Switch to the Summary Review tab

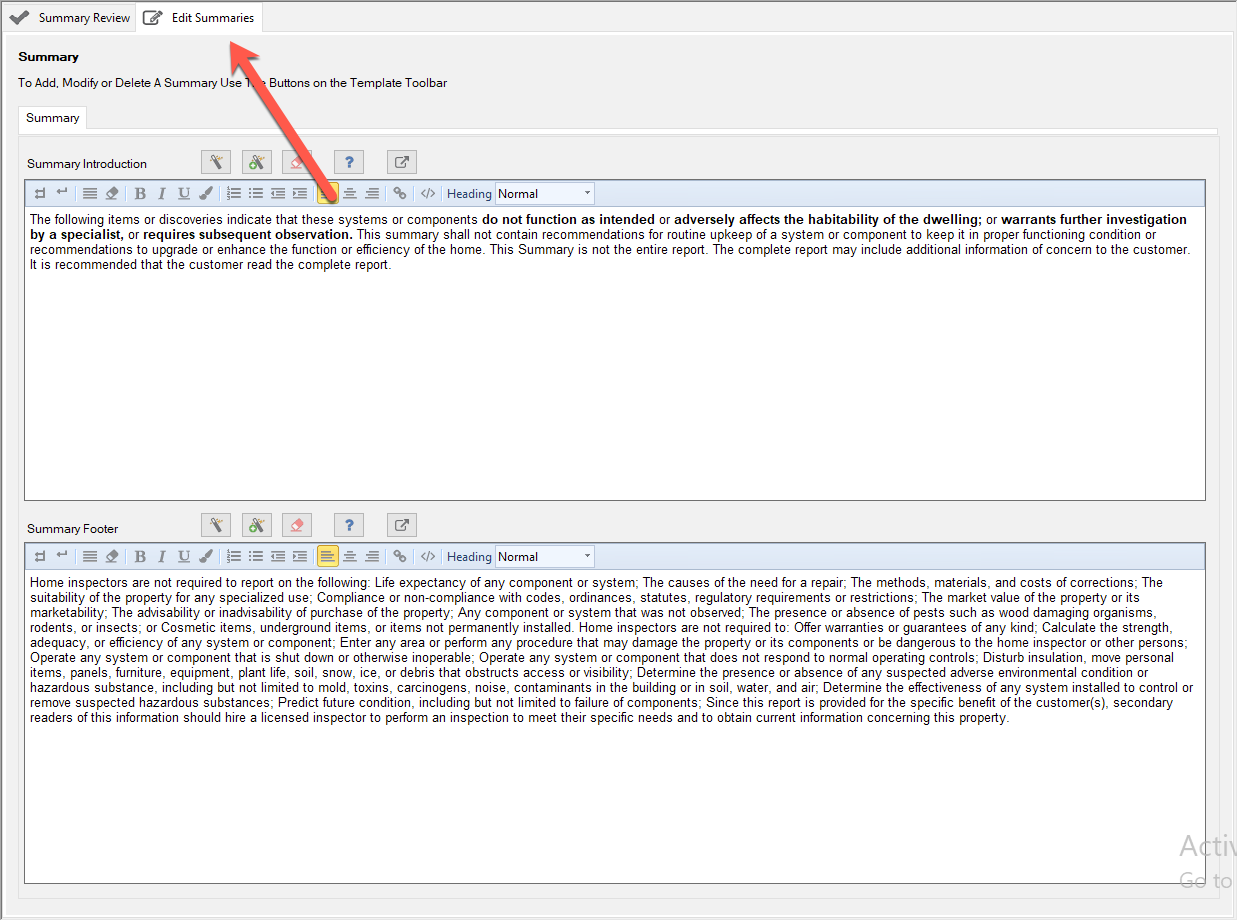[70, 18]
